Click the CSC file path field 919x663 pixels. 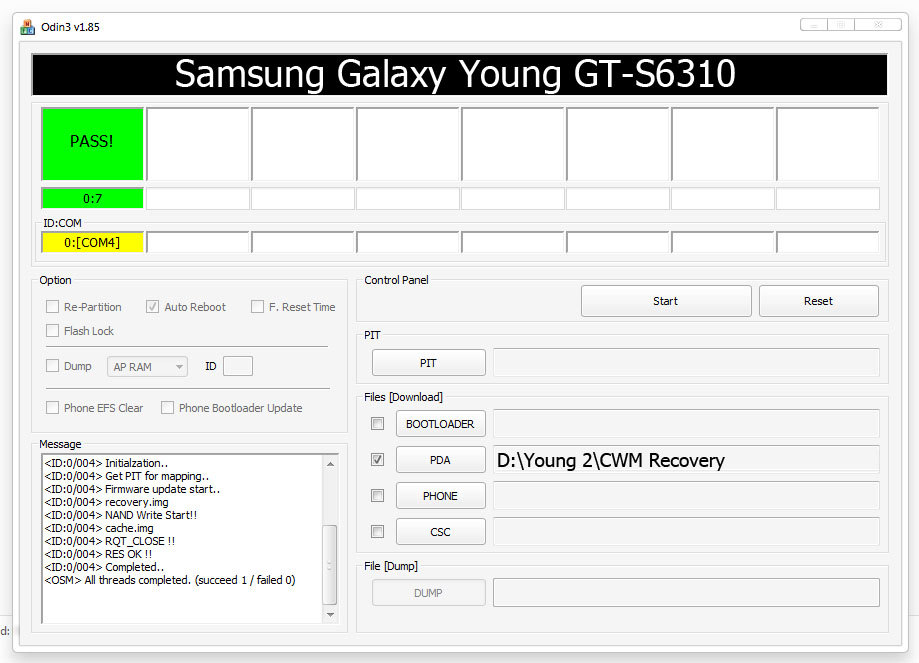pyautogui.click(x=686, y=532)
